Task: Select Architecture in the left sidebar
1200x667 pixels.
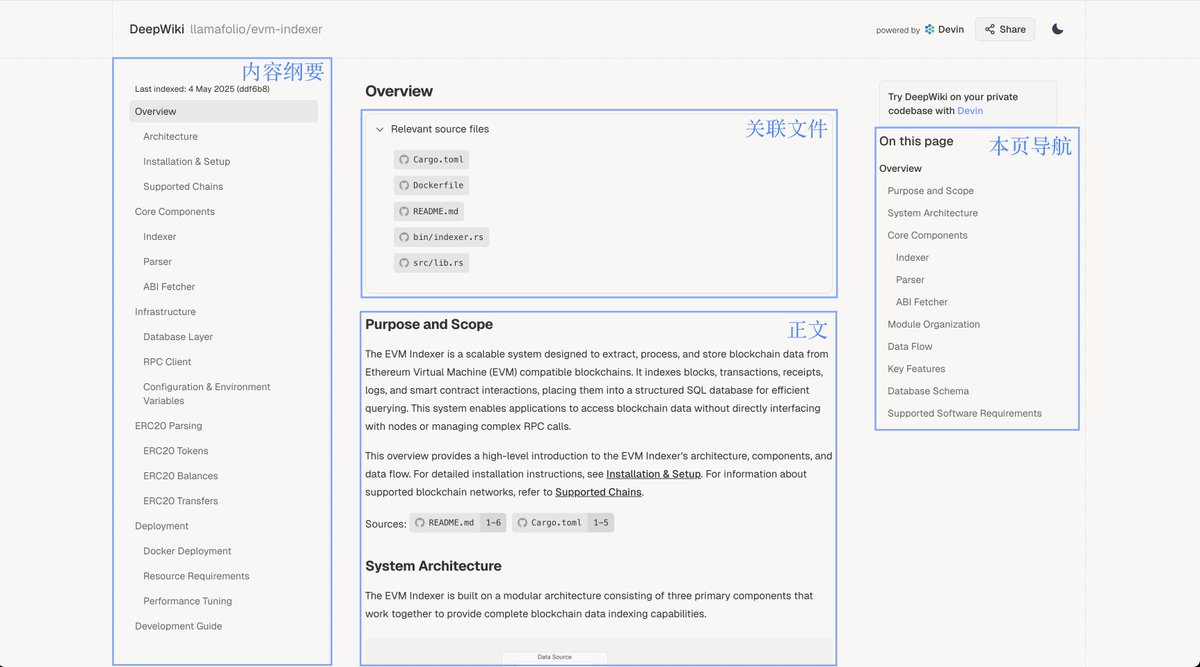Action: point(170,136)
